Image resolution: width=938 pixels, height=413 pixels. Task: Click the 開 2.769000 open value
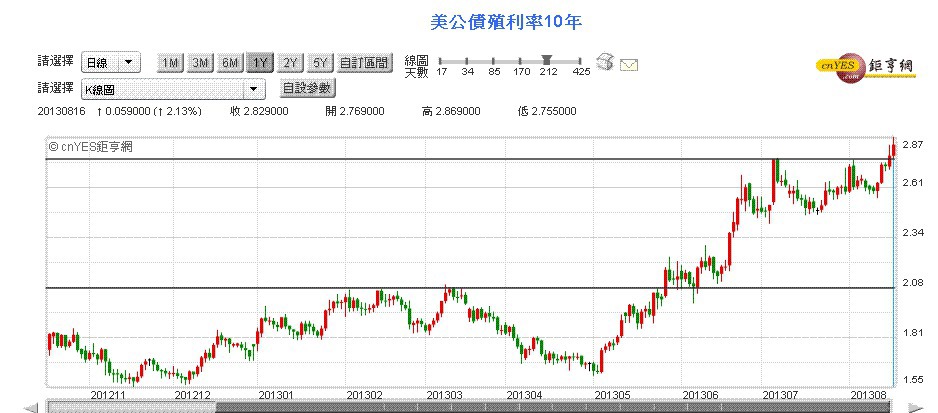(355, 111)
